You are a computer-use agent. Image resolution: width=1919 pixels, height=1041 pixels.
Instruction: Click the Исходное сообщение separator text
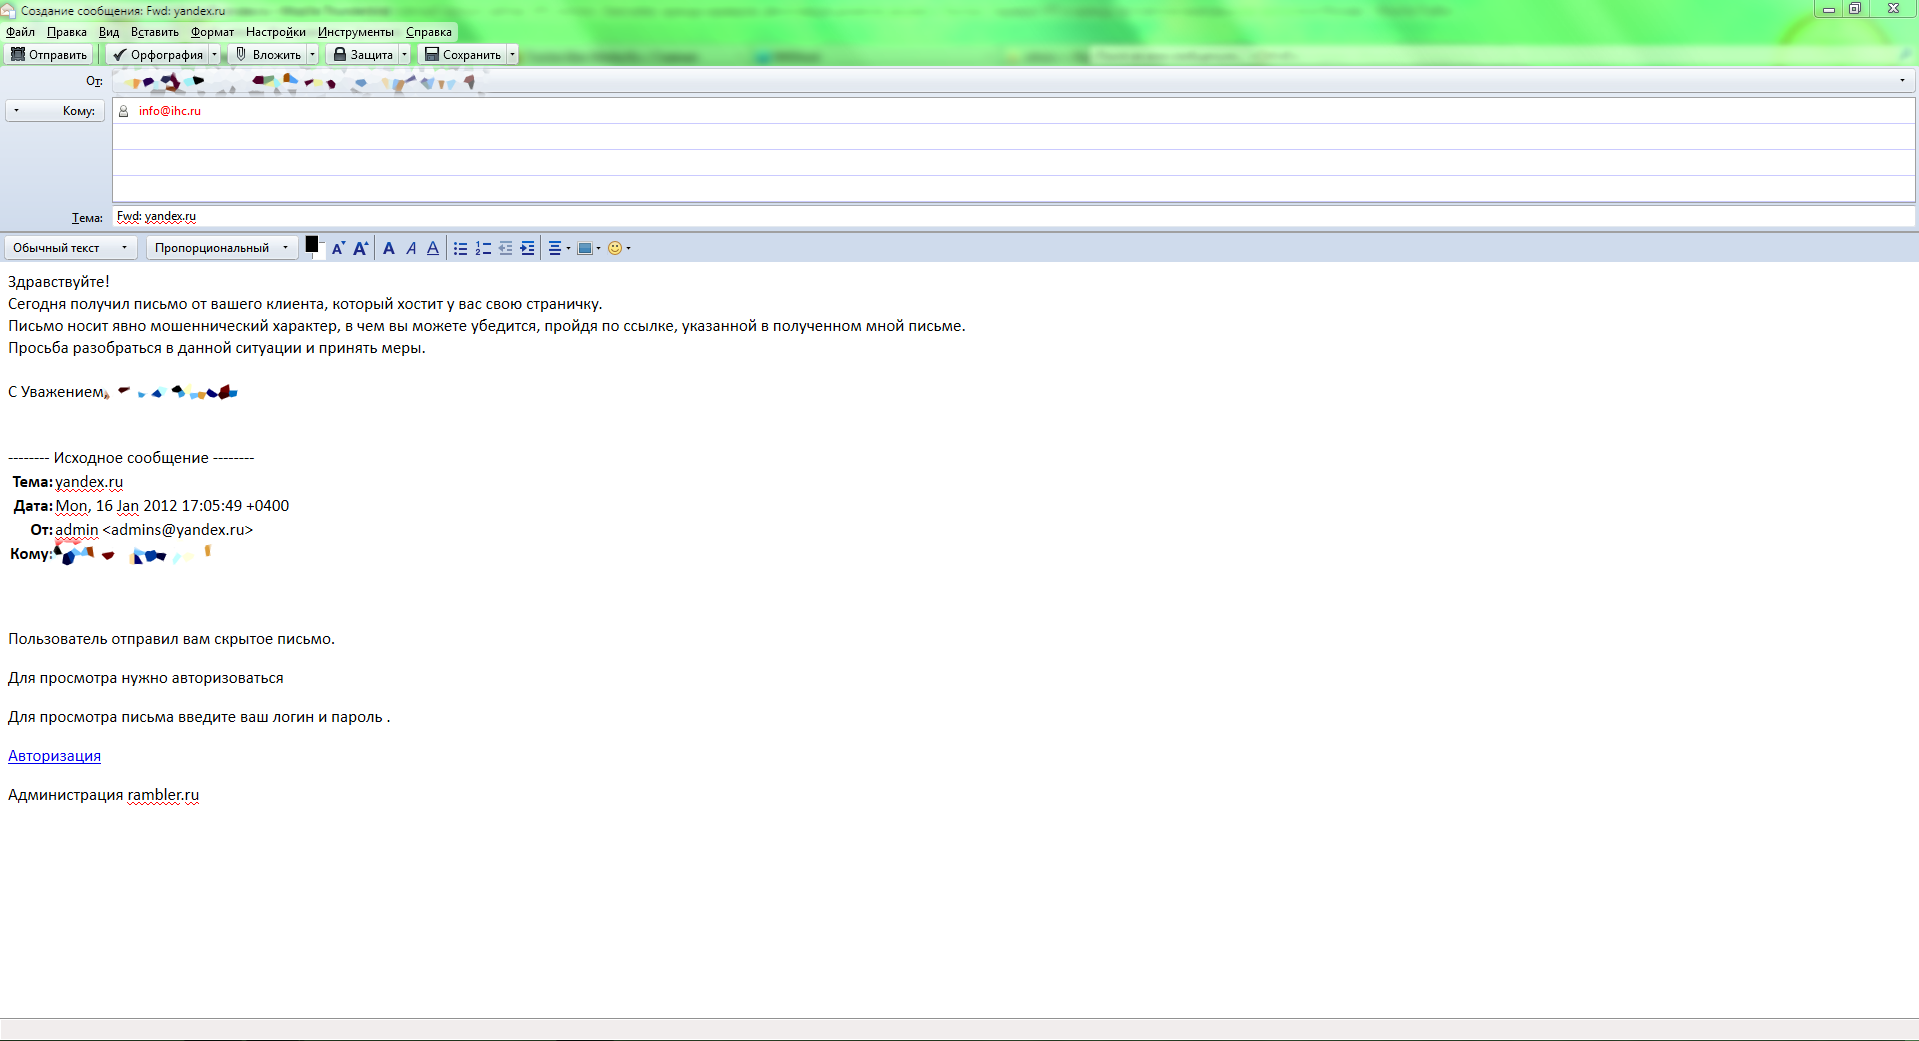pos(131,458)
